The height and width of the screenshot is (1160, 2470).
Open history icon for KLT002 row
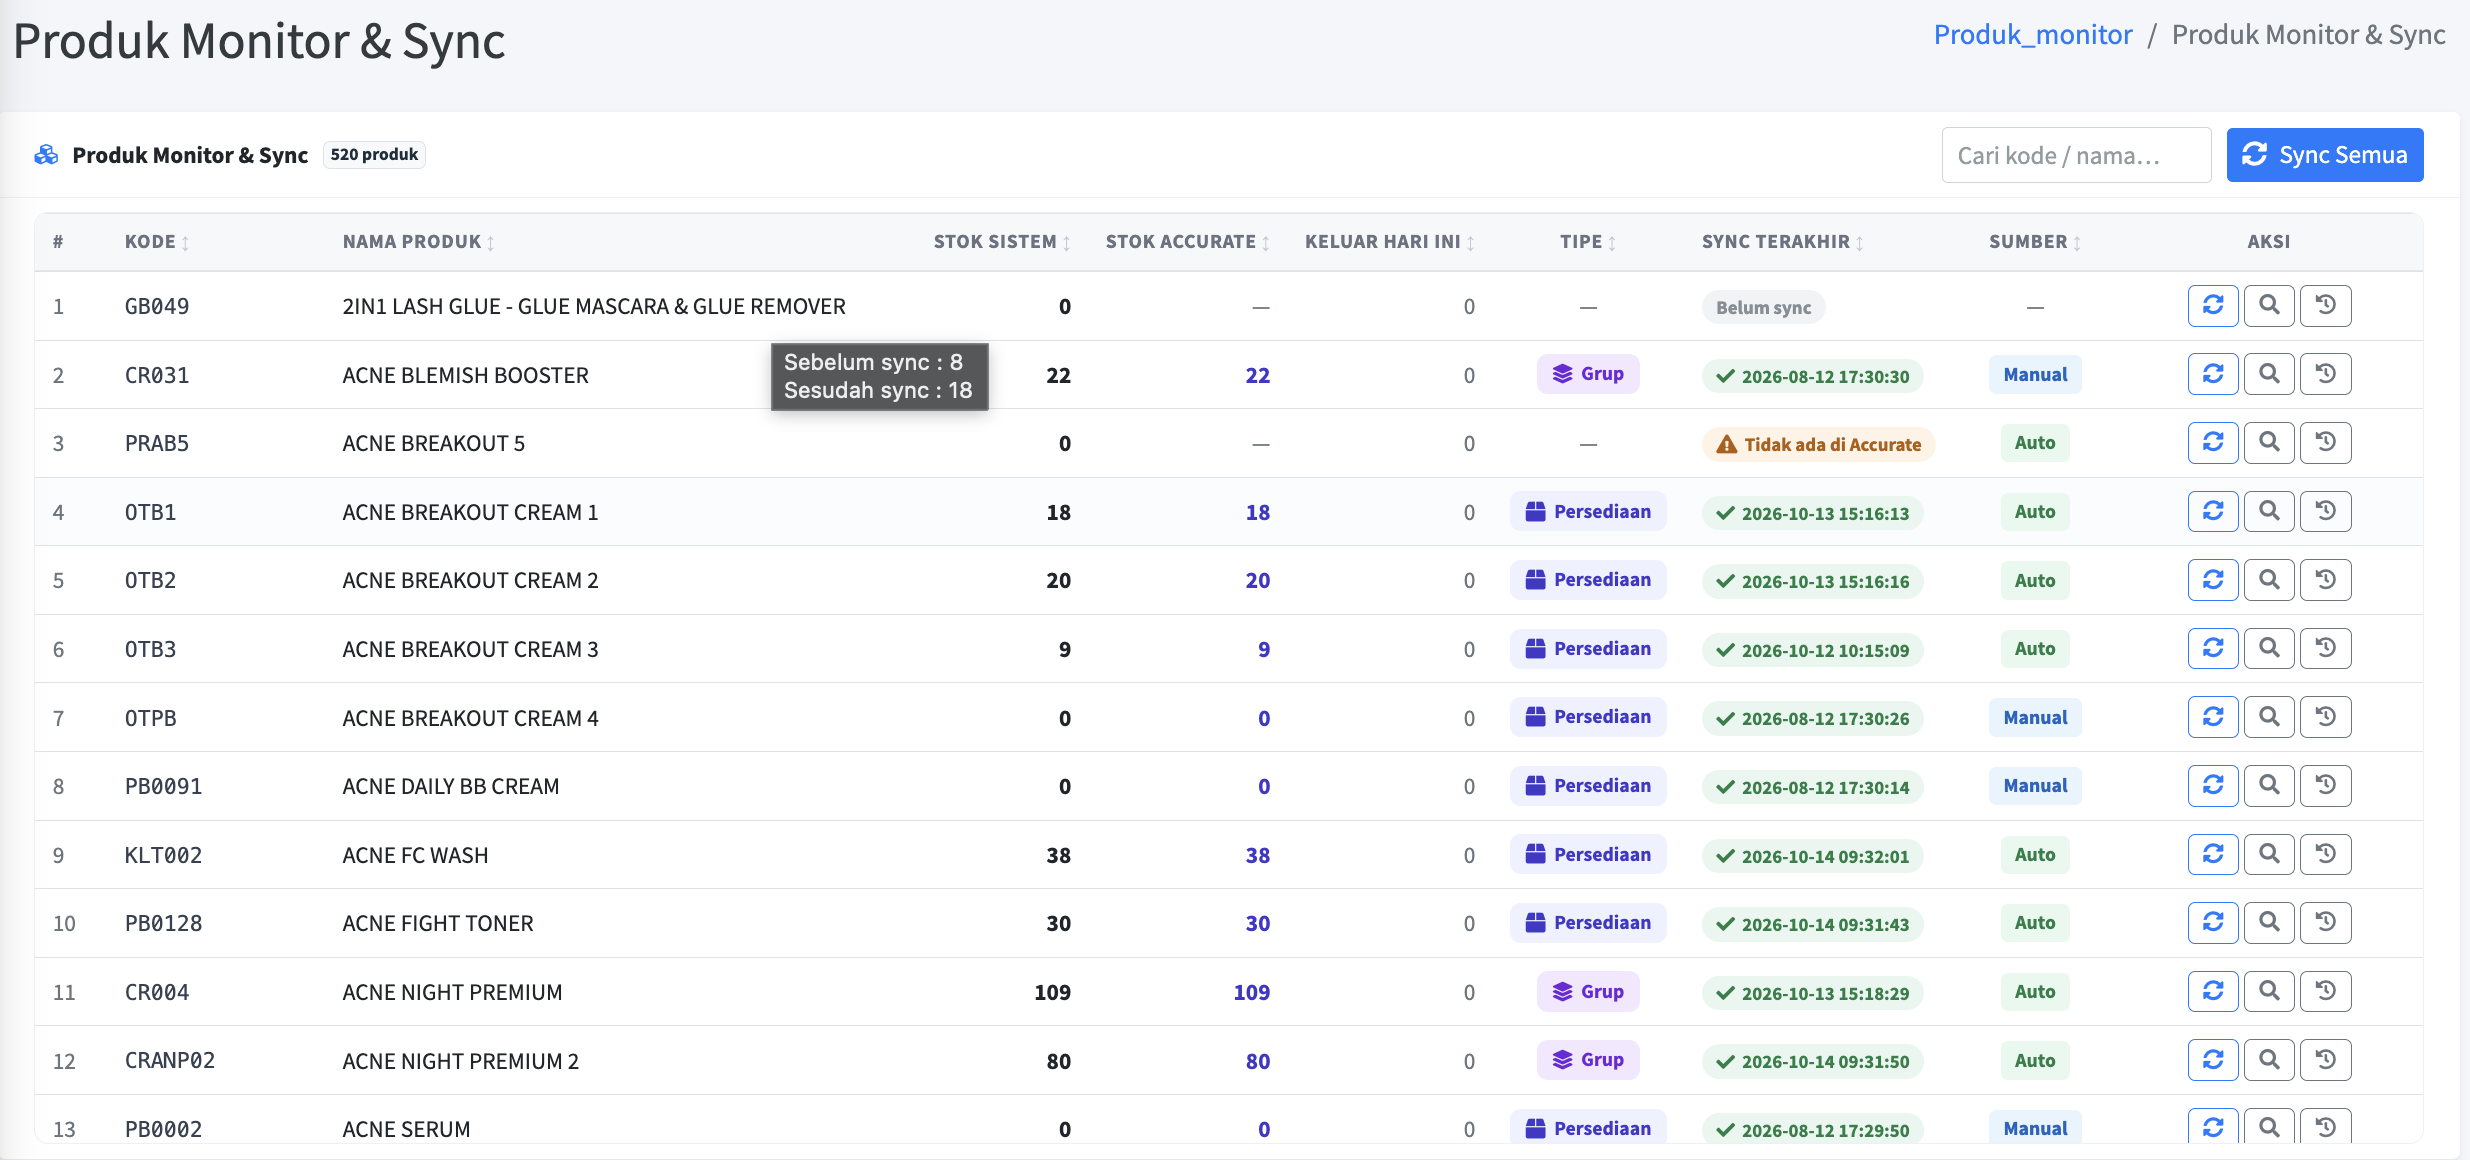pyautogui.click(x=2325, y=855)
